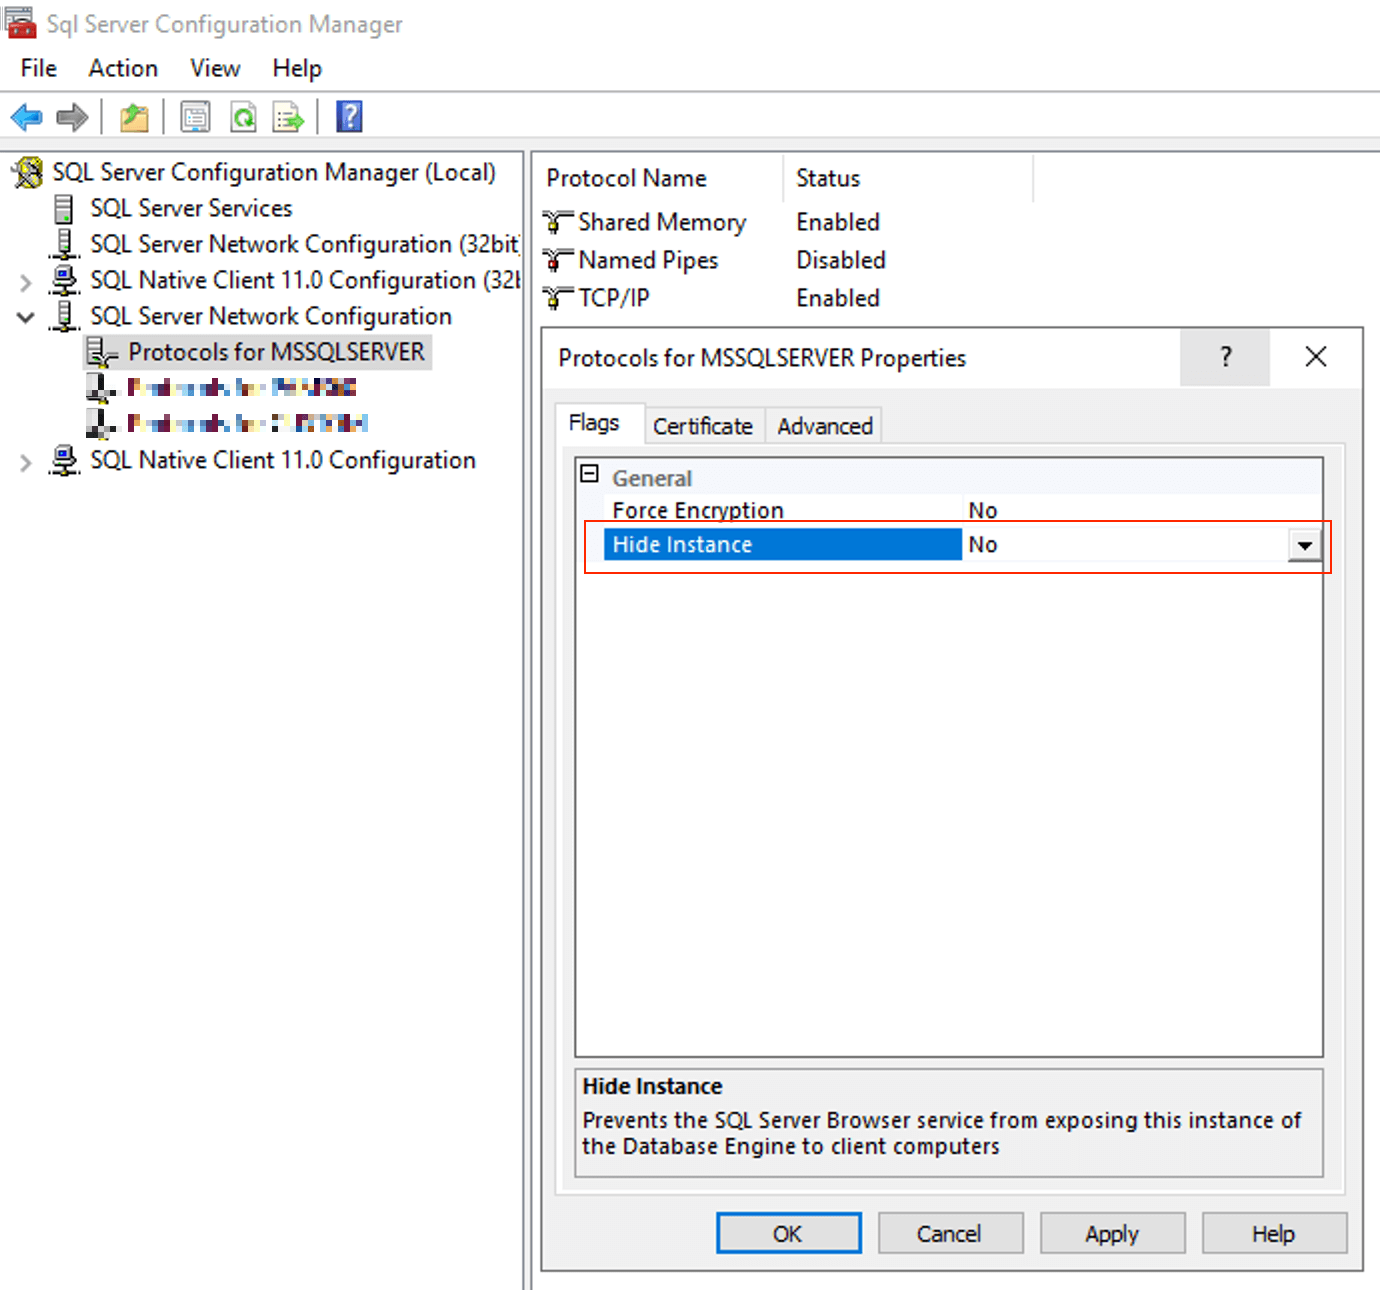Click the Protocols for MSSQLSERVER node icon
This screenshot has width=1380, height=1290.
coord(102,352)
